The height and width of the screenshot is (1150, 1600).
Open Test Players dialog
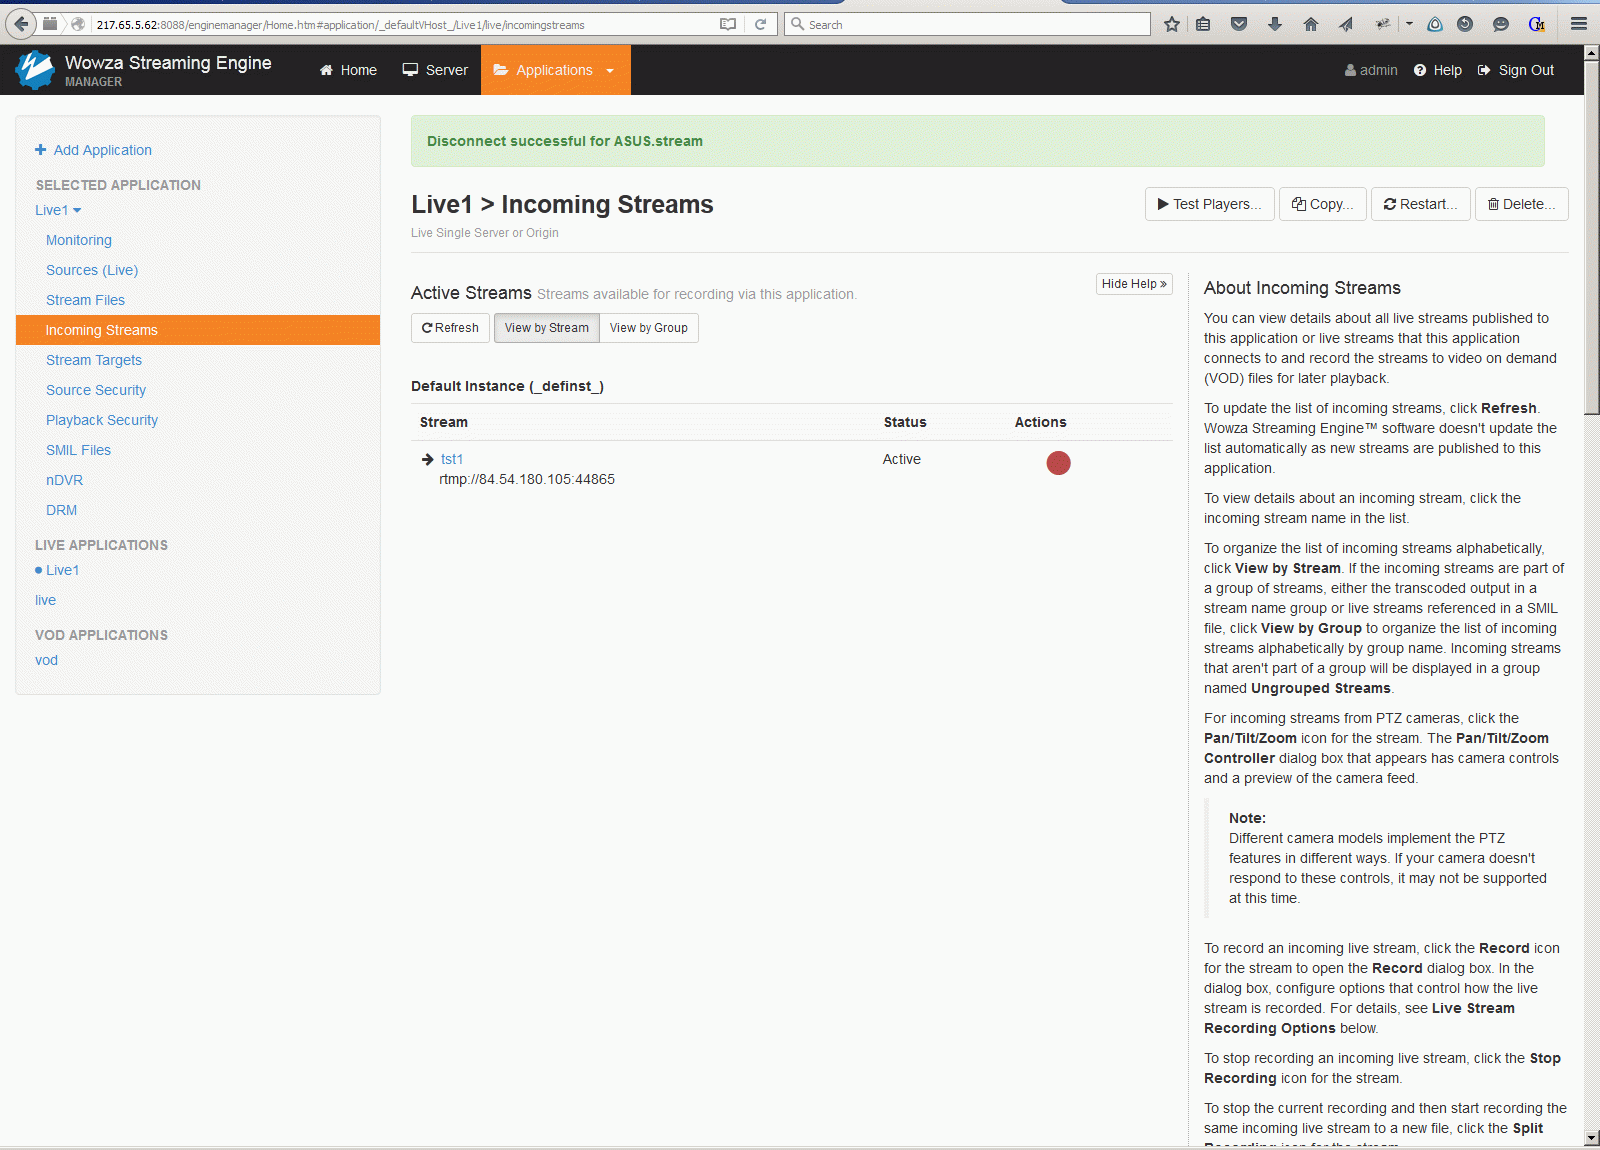click(1210, 204)
